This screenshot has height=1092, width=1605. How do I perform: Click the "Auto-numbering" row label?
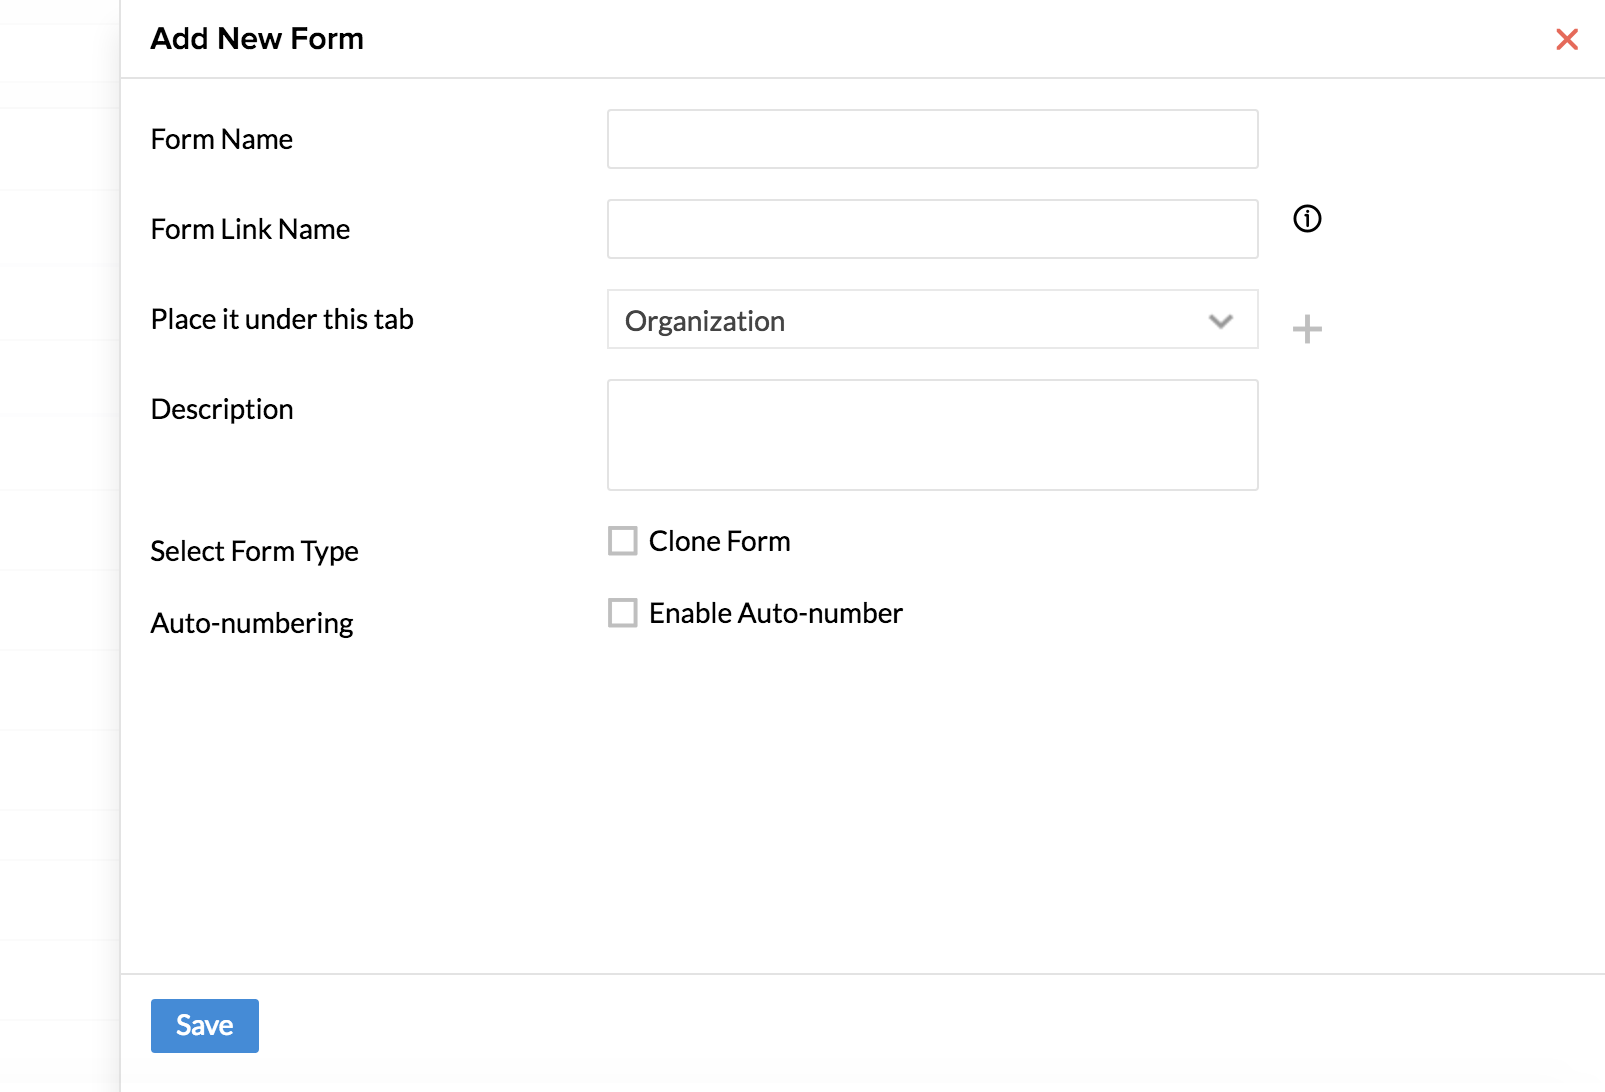tap(252, 623)
